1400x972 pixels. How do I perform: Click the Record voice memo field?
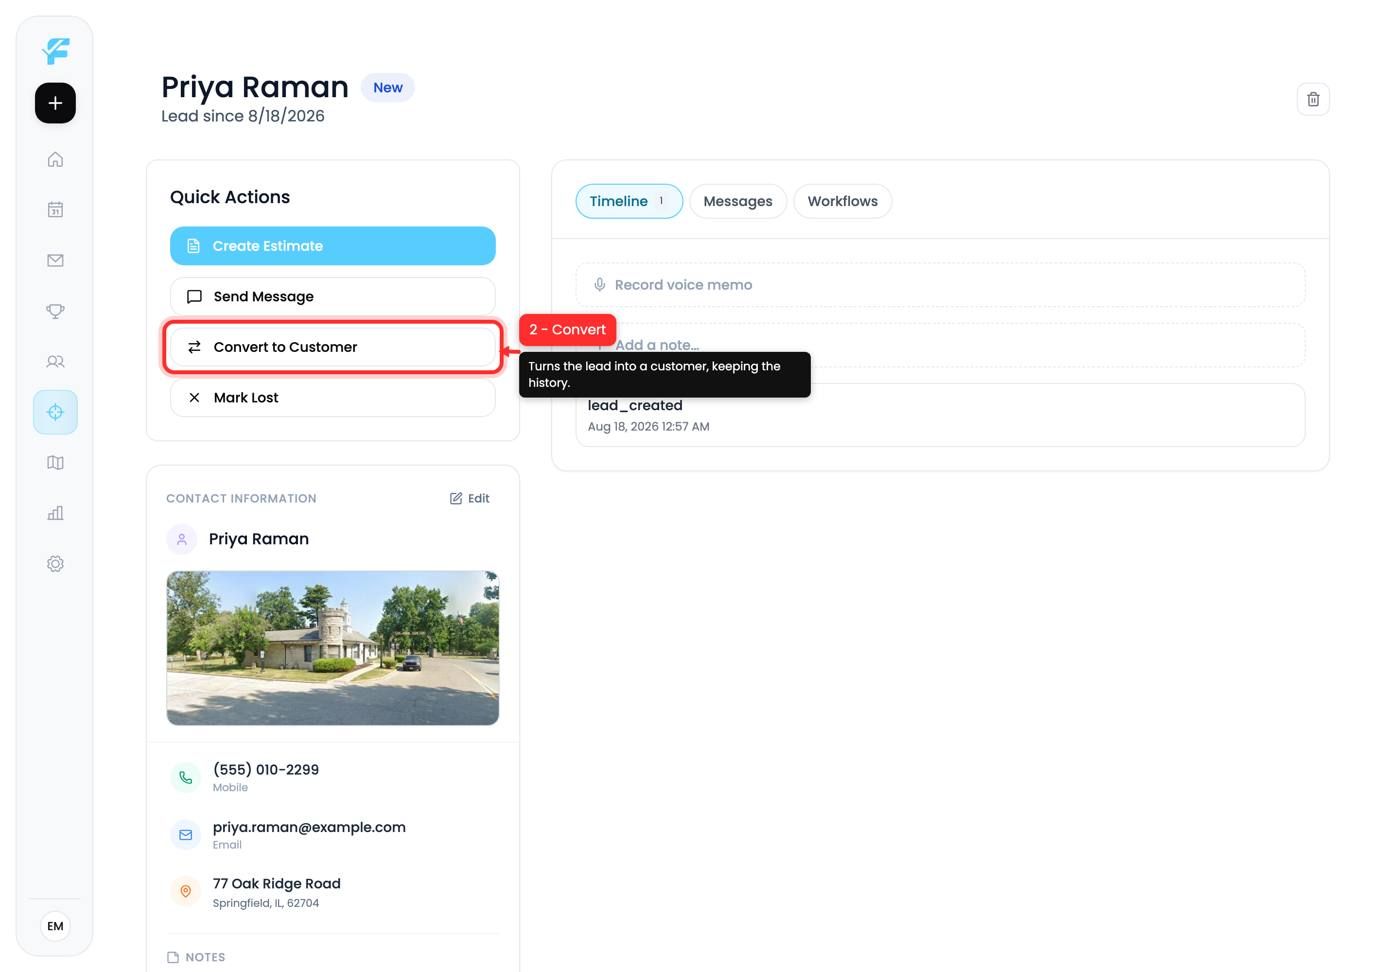940,285
